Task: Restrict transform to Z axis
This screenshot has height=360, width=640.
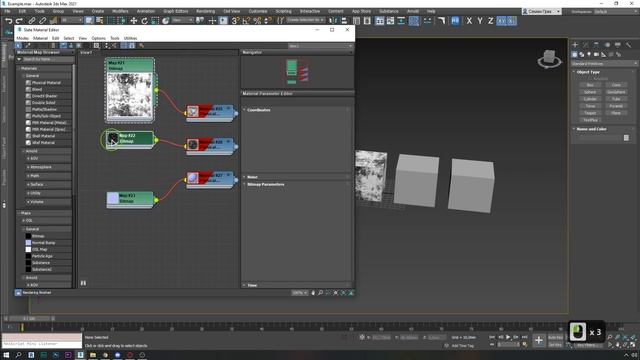Action: [x=491, y=21]
